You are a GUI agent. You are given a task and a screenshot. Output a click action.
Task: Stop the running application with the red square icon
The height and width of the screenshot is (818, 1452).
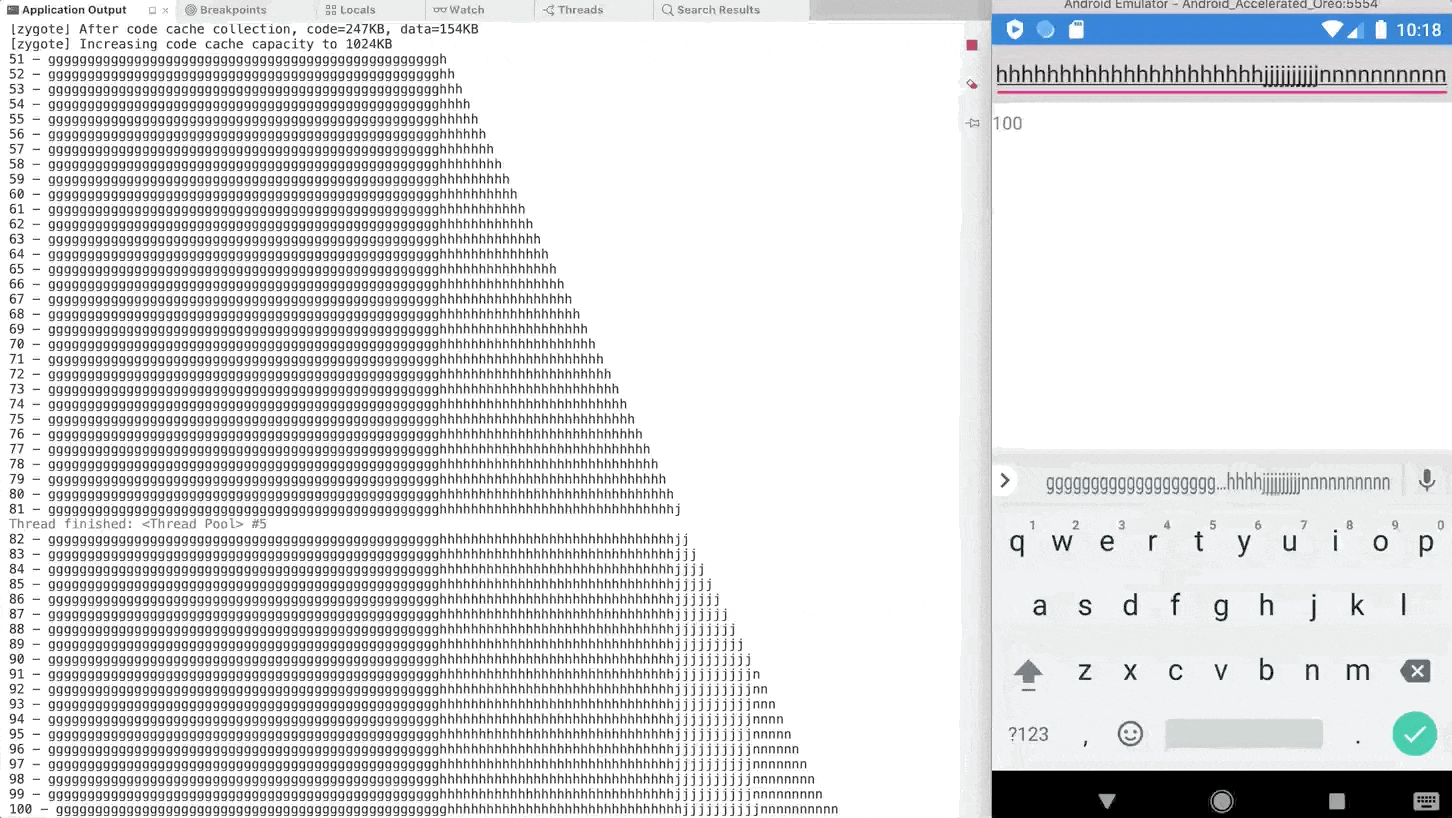[971, 45]
